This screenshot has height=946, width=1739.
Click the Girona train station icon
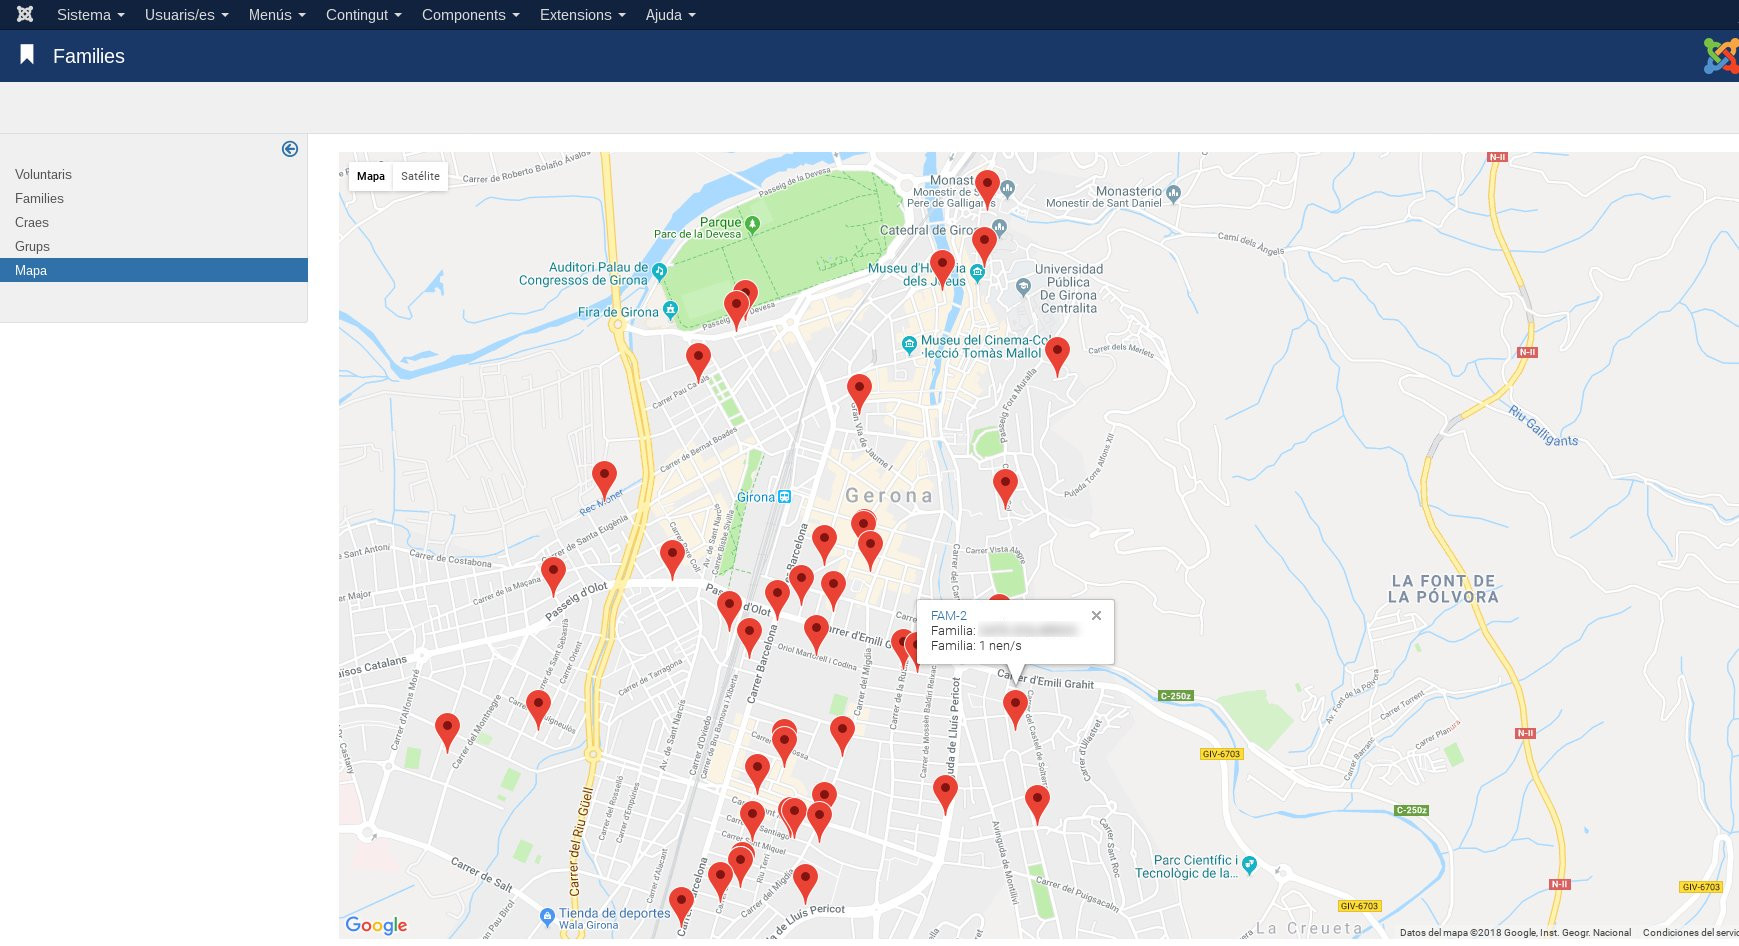[x=785, y=497]
